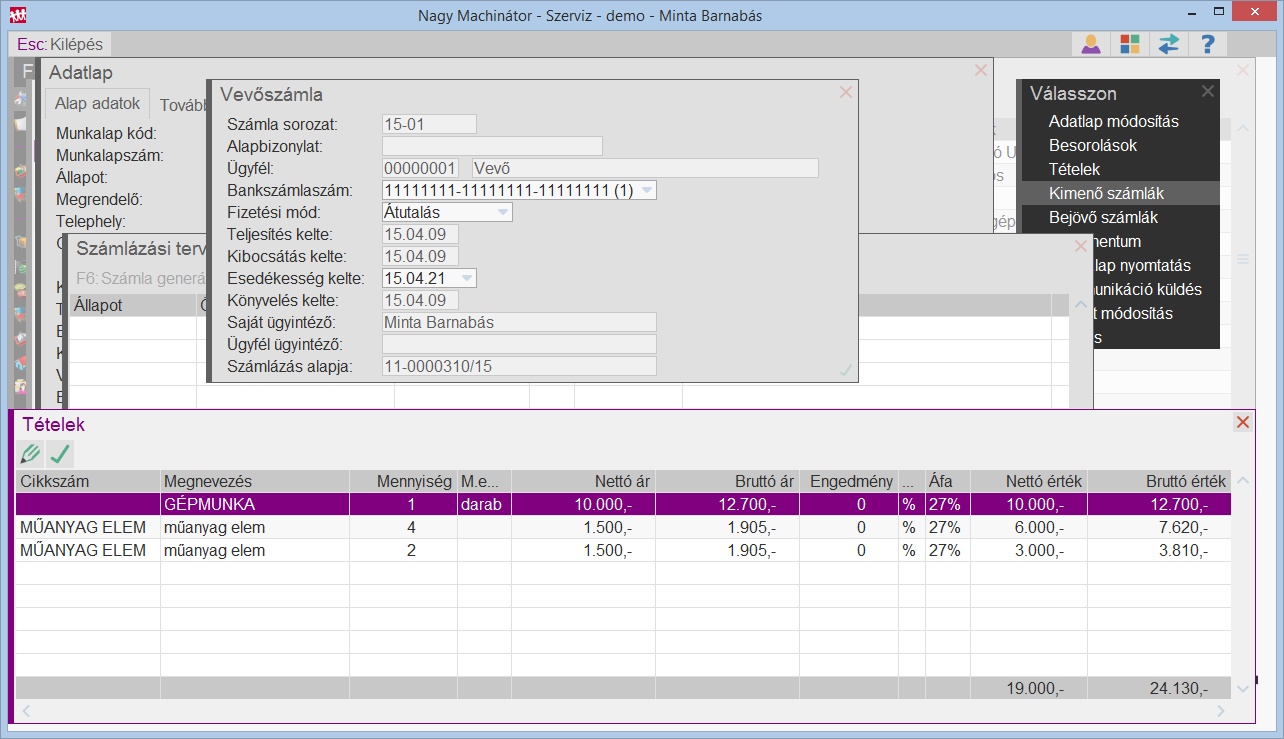Viewport: 1284px width, 739px height.
Task: Click the empty Ügyfél ügyintéző field
Action: 519,344
